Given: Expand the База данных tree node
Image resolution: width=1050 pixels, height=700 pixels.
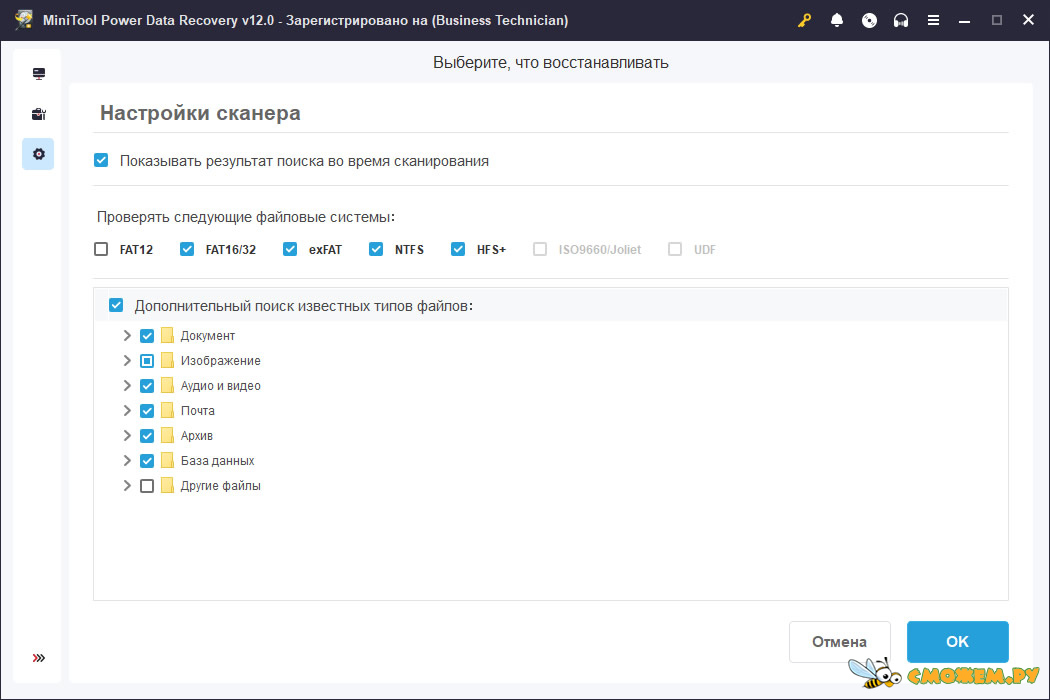Looking at the screenshot, I should [x=127, y=461].
